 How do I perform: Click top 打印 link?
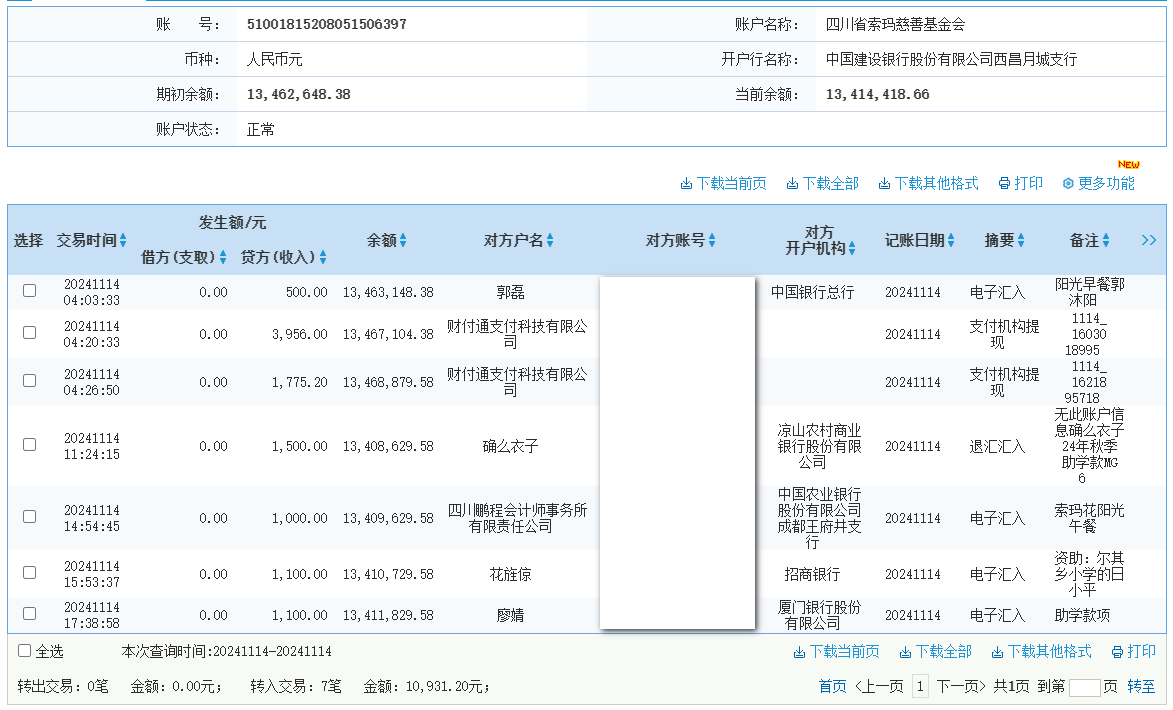[x=1020, y=183]
